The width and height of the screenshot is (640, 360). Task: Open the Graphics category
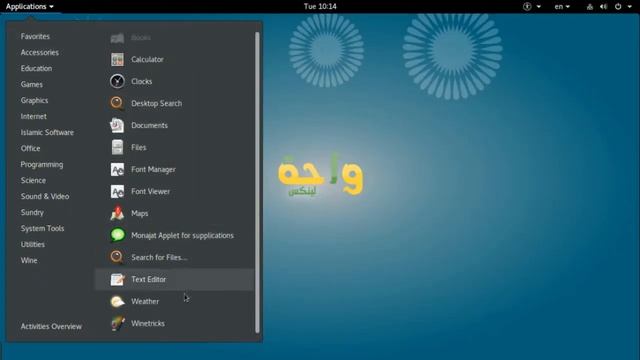pos(34,100)
